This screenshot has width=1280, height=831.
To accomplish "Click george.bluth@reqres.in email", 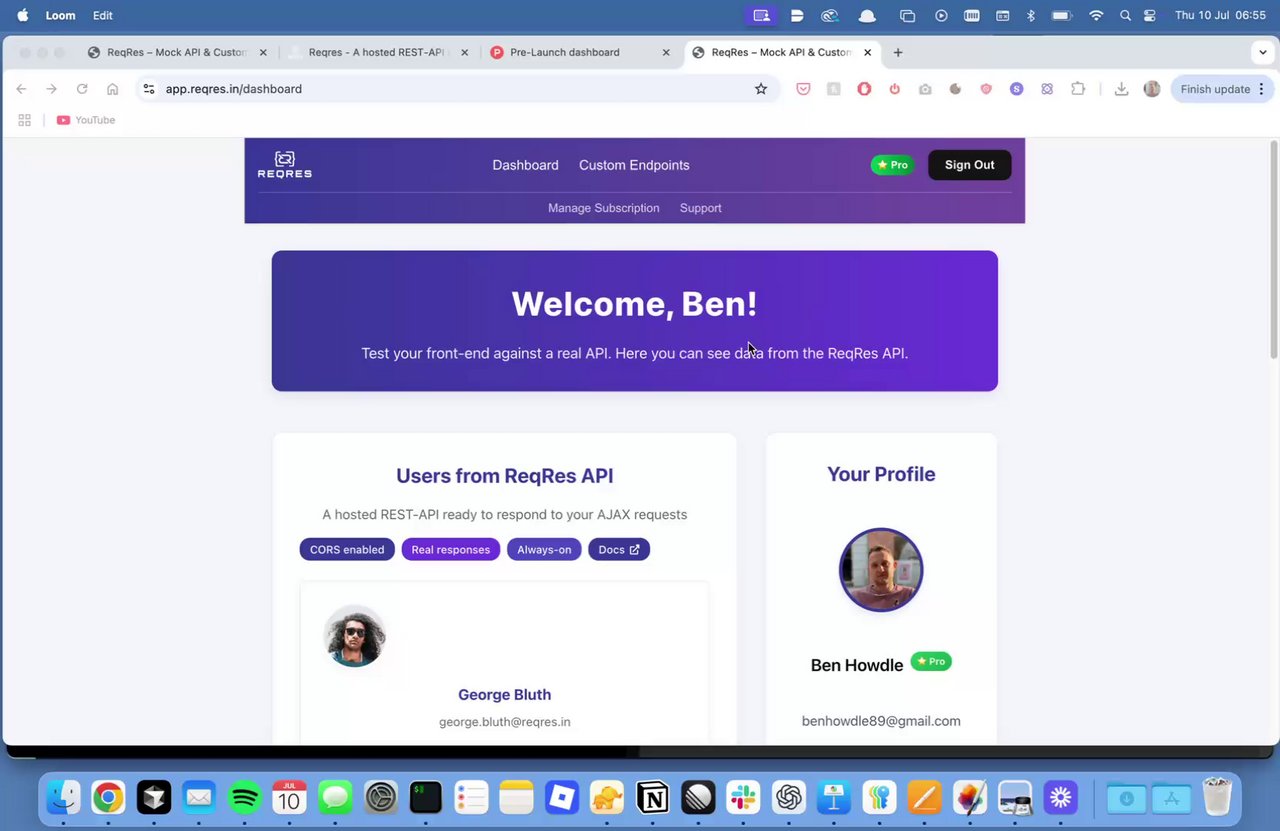I will (504, 722).
